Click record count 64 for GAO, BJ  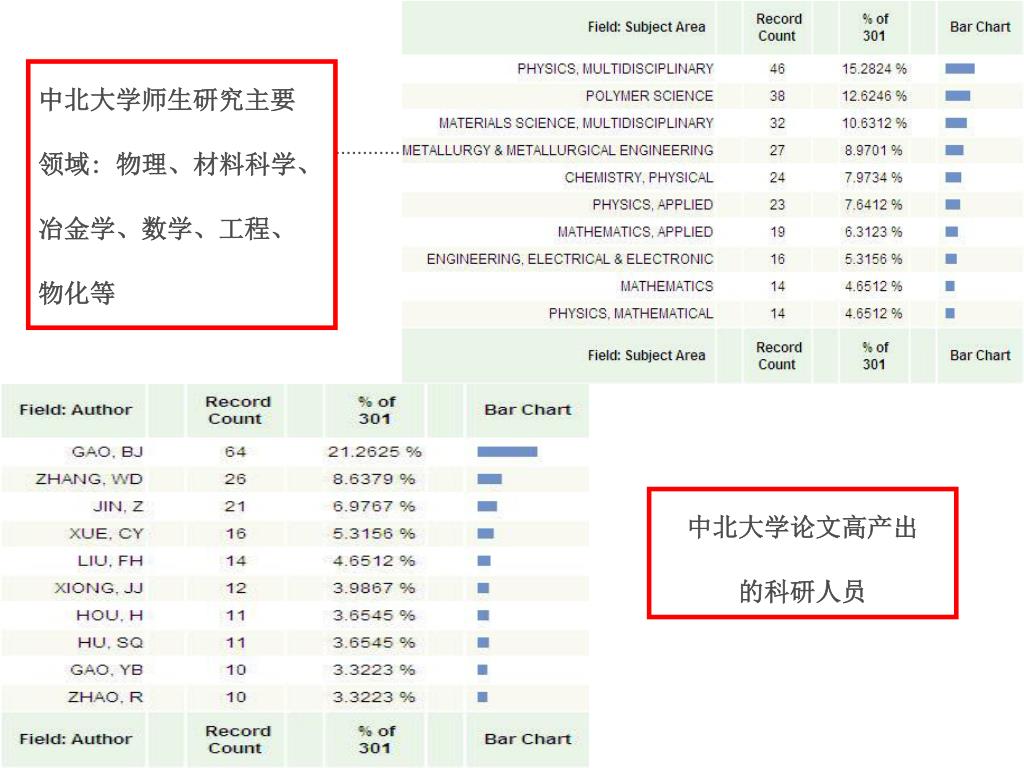pos(235,452)
